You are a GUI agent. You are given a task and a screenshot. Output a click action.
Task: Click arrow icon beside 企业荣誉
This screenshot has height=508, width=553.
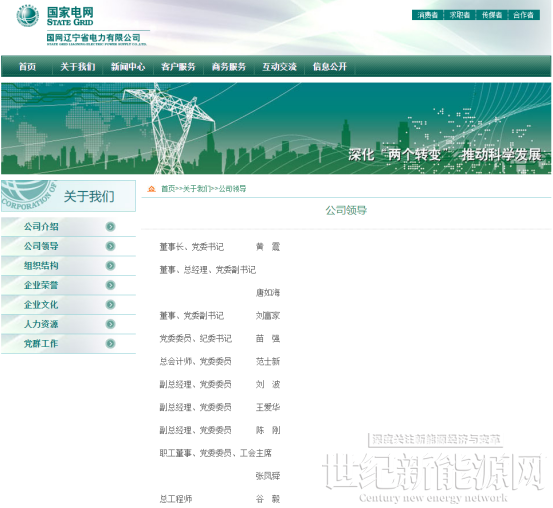click(x=110, y=285)
